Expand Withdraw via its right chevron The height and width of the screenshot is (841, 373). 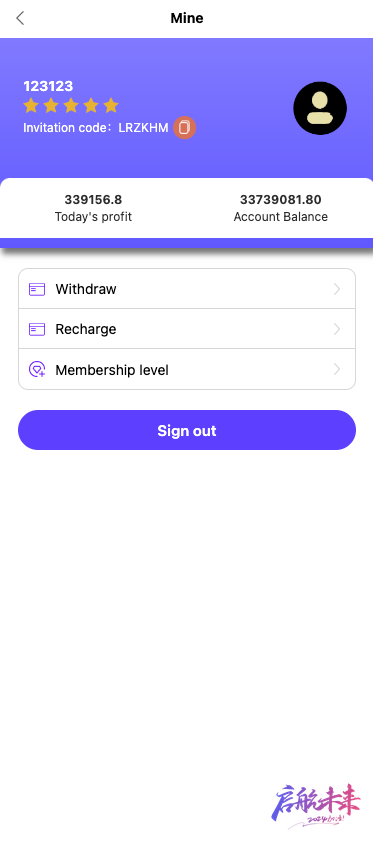337,289
